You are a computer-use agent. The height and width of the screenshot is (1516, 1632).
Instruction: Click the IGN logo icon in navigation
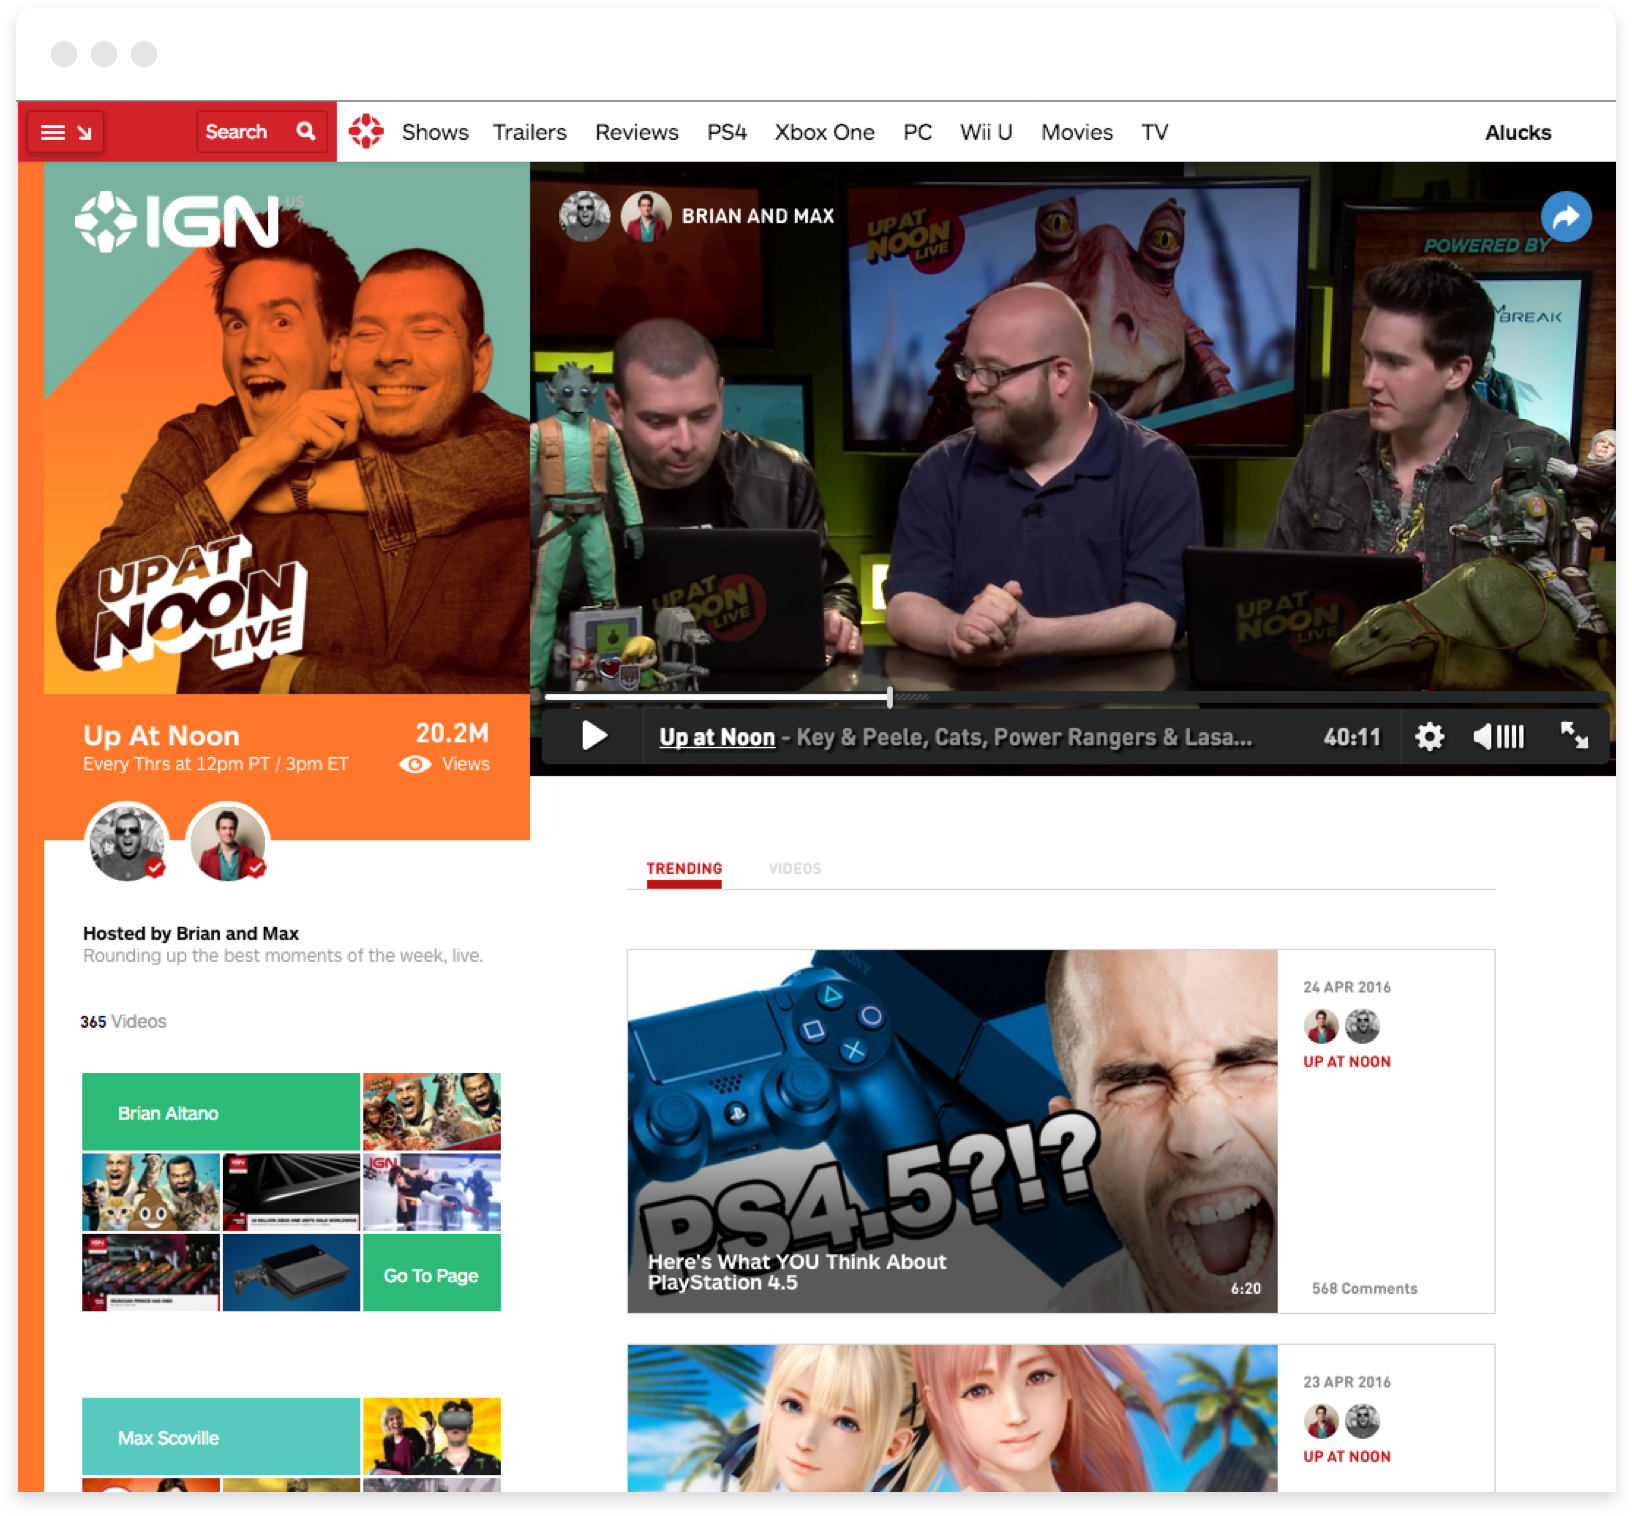pyautogui.click(x=366, y=131)
